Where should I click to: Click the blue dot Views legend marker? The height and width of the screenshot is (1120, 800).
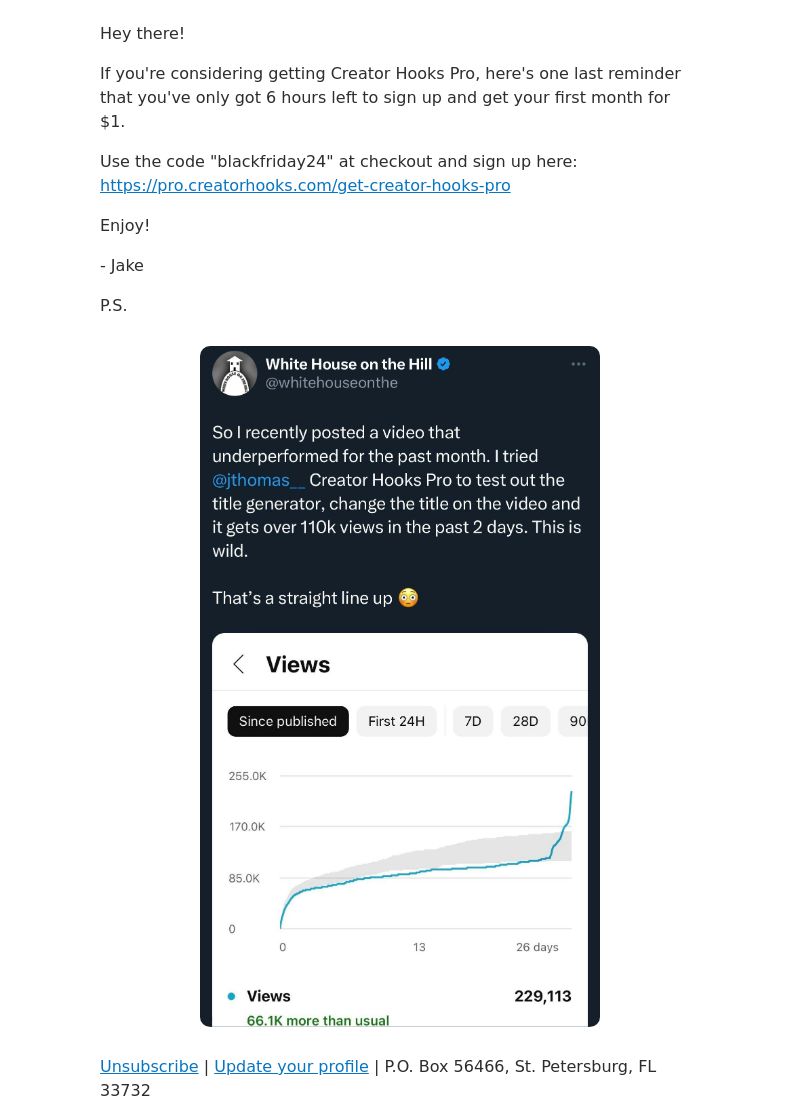pyautogui.click(x=231, y=996)
